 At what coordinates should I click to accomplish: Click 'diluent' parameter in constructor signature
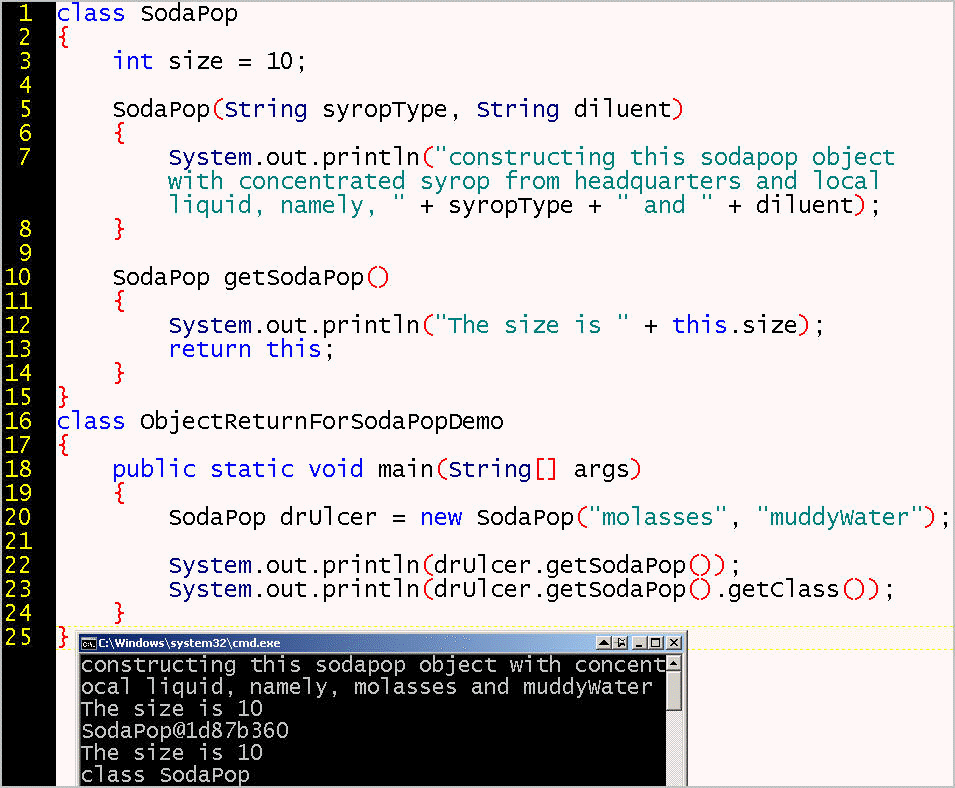(x=622, y=109)
